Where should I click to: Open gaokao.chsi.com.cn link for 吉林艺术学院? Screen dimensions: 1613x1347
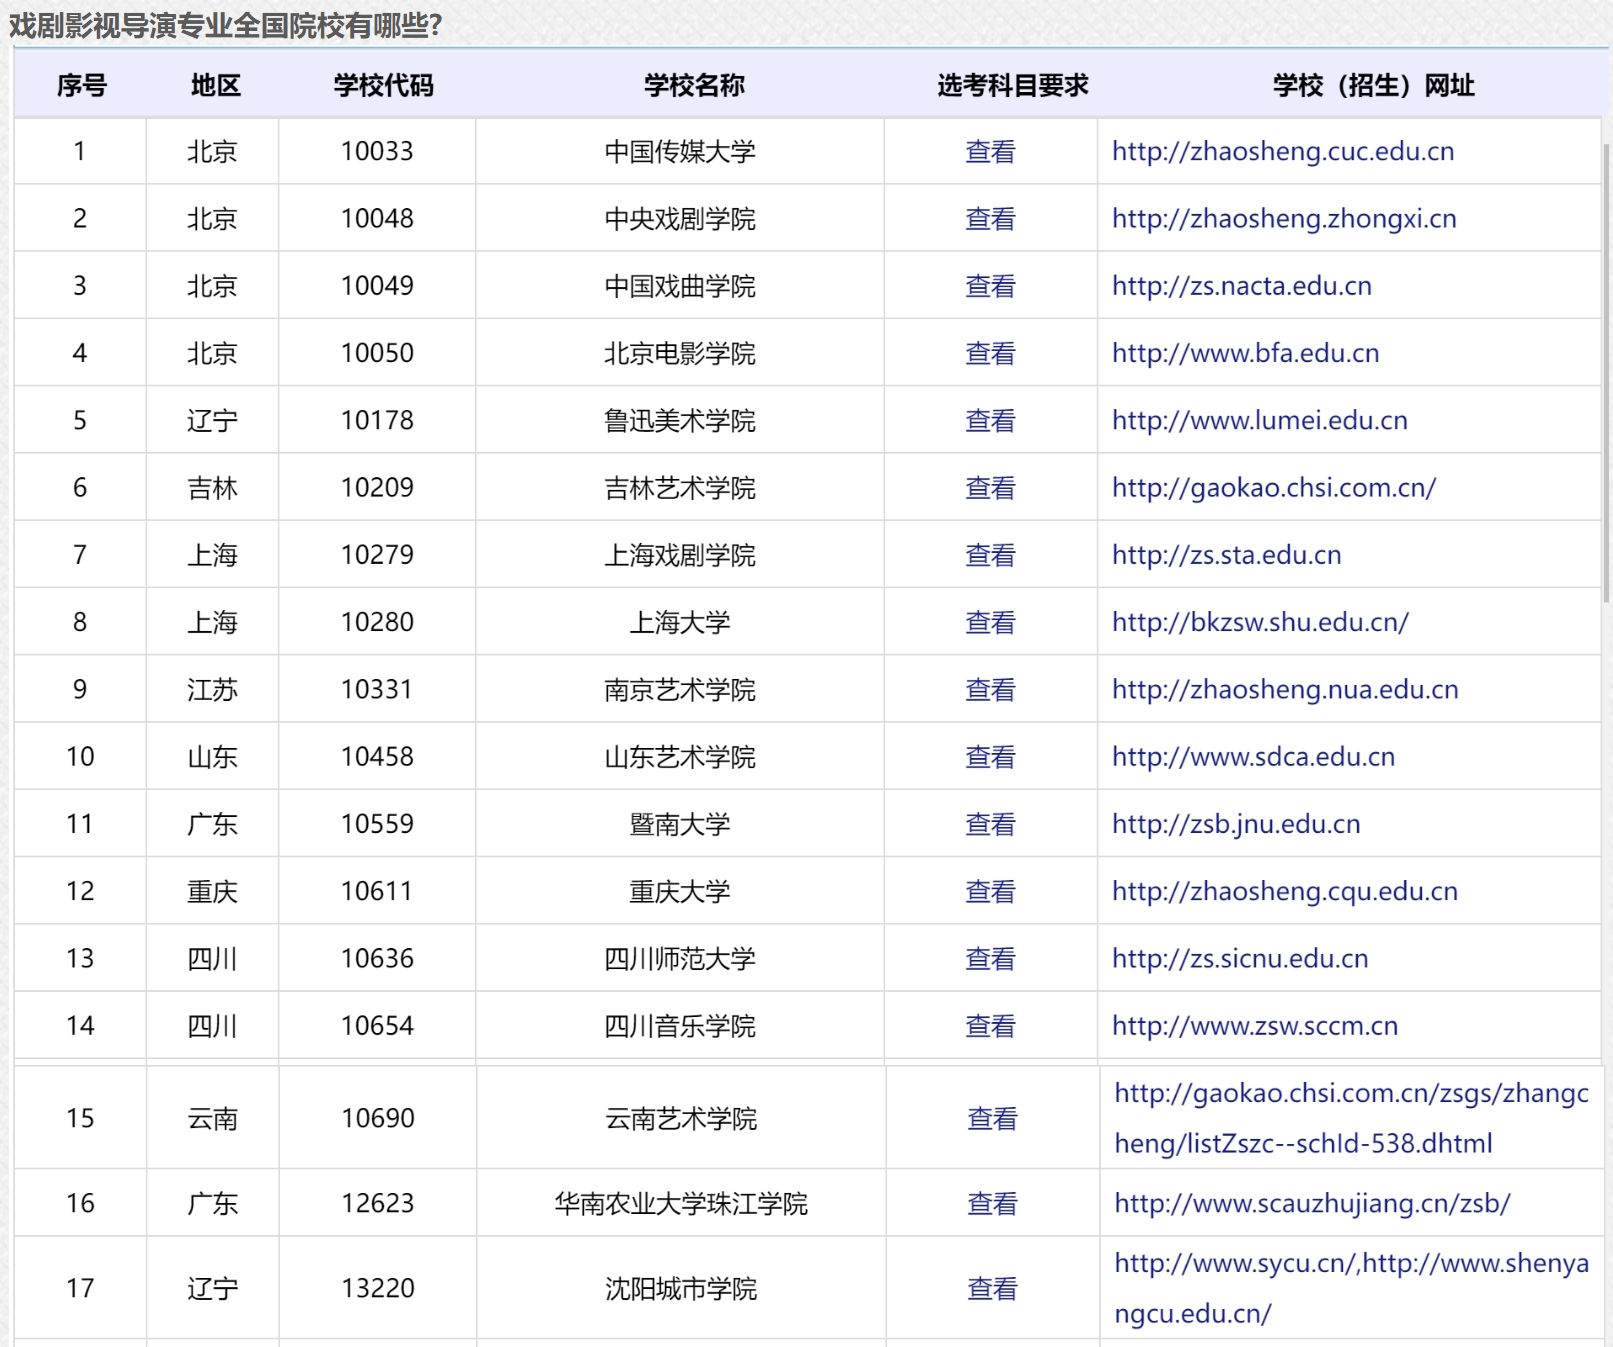pyautogui.click(x=1274, y=487)
